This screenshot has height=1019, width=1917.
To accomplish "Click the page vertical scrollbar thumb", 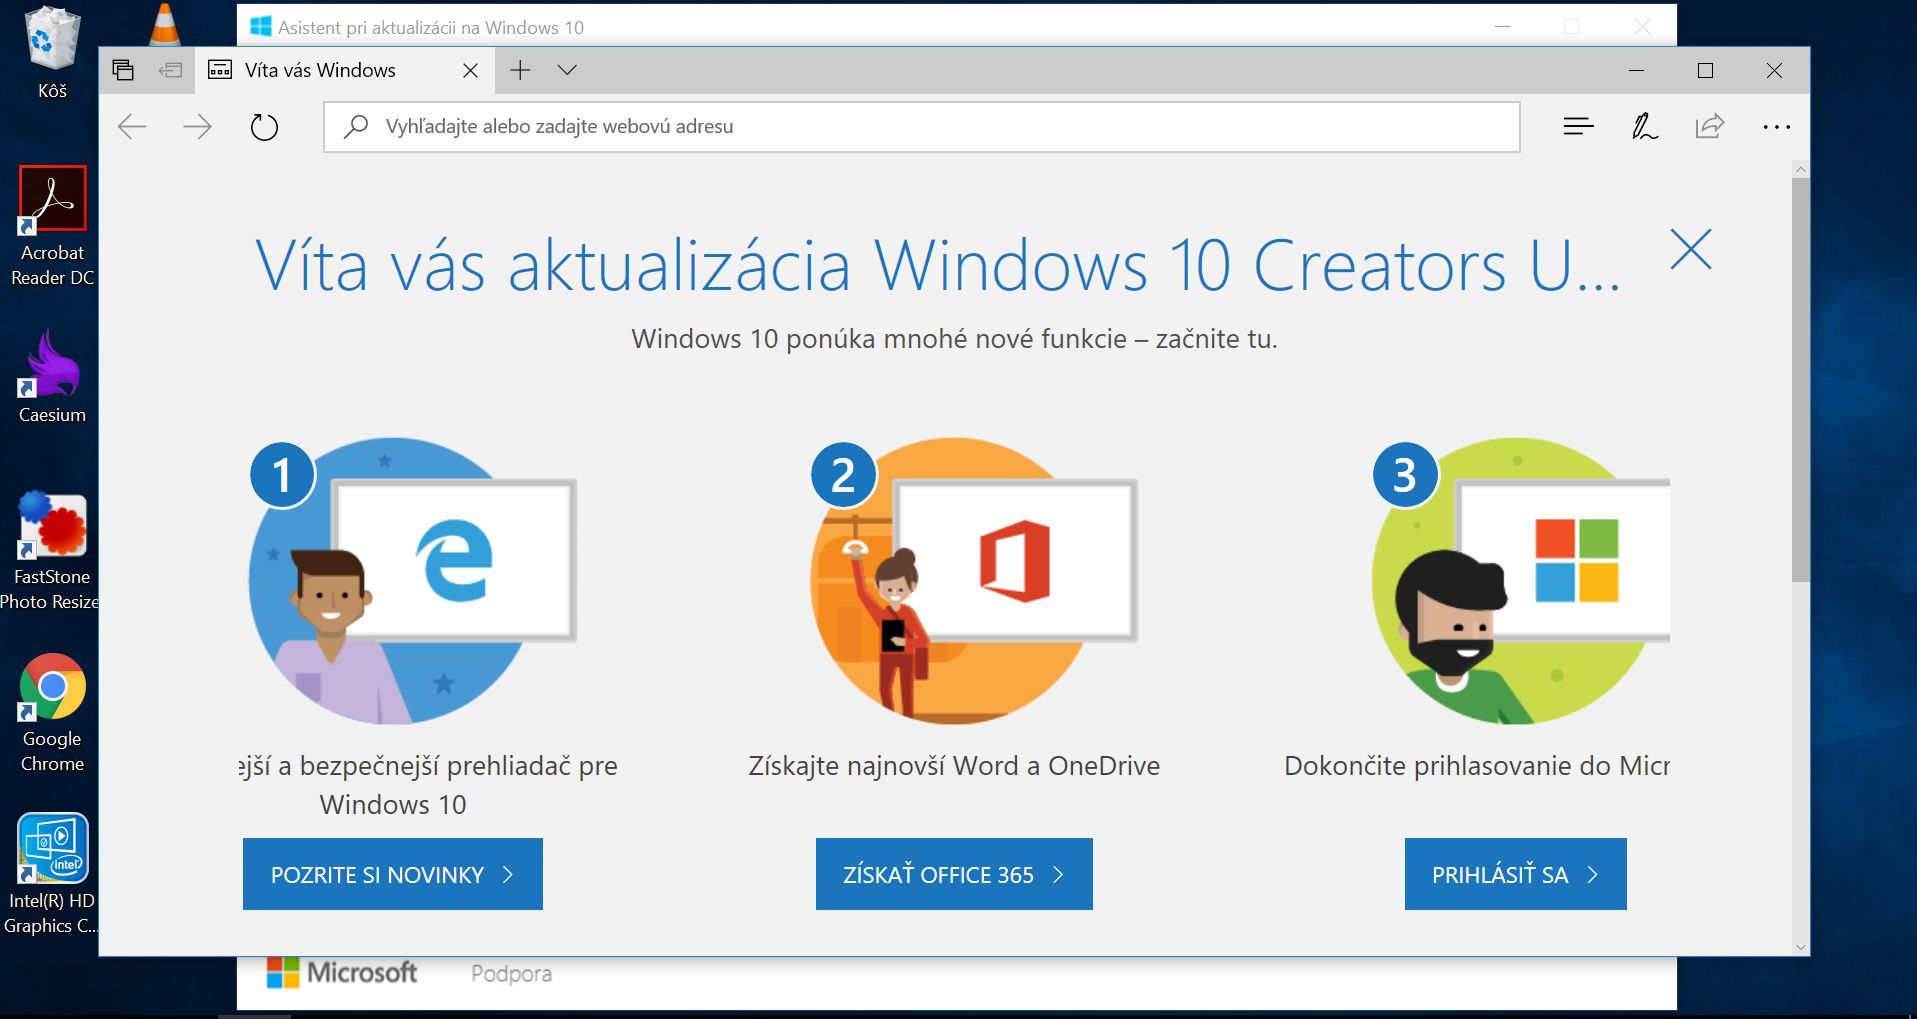I will pyautogui.click(x=1800, y=380).
